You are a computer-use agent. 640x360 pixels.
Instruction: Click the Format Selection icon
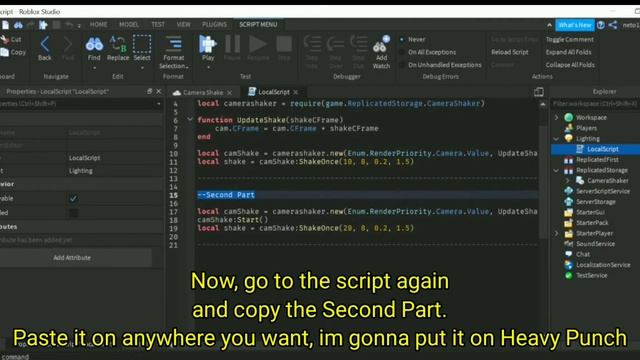click(173, 44)
